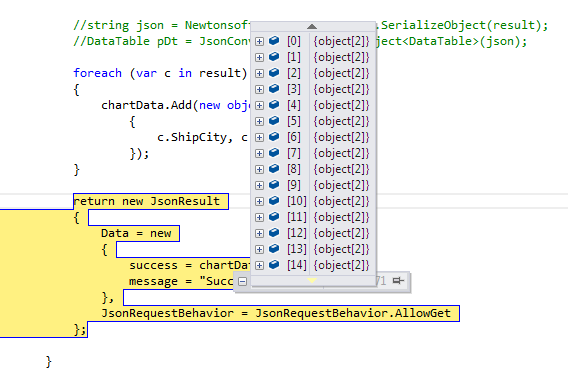Click the object cube icon for [9]
The width and height of the screenshot is (568, 385).
click(274, 184)
